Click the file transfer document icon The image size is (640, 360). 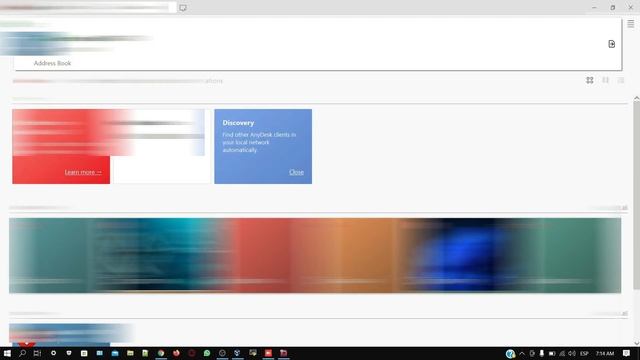click(x=611, y=44)
